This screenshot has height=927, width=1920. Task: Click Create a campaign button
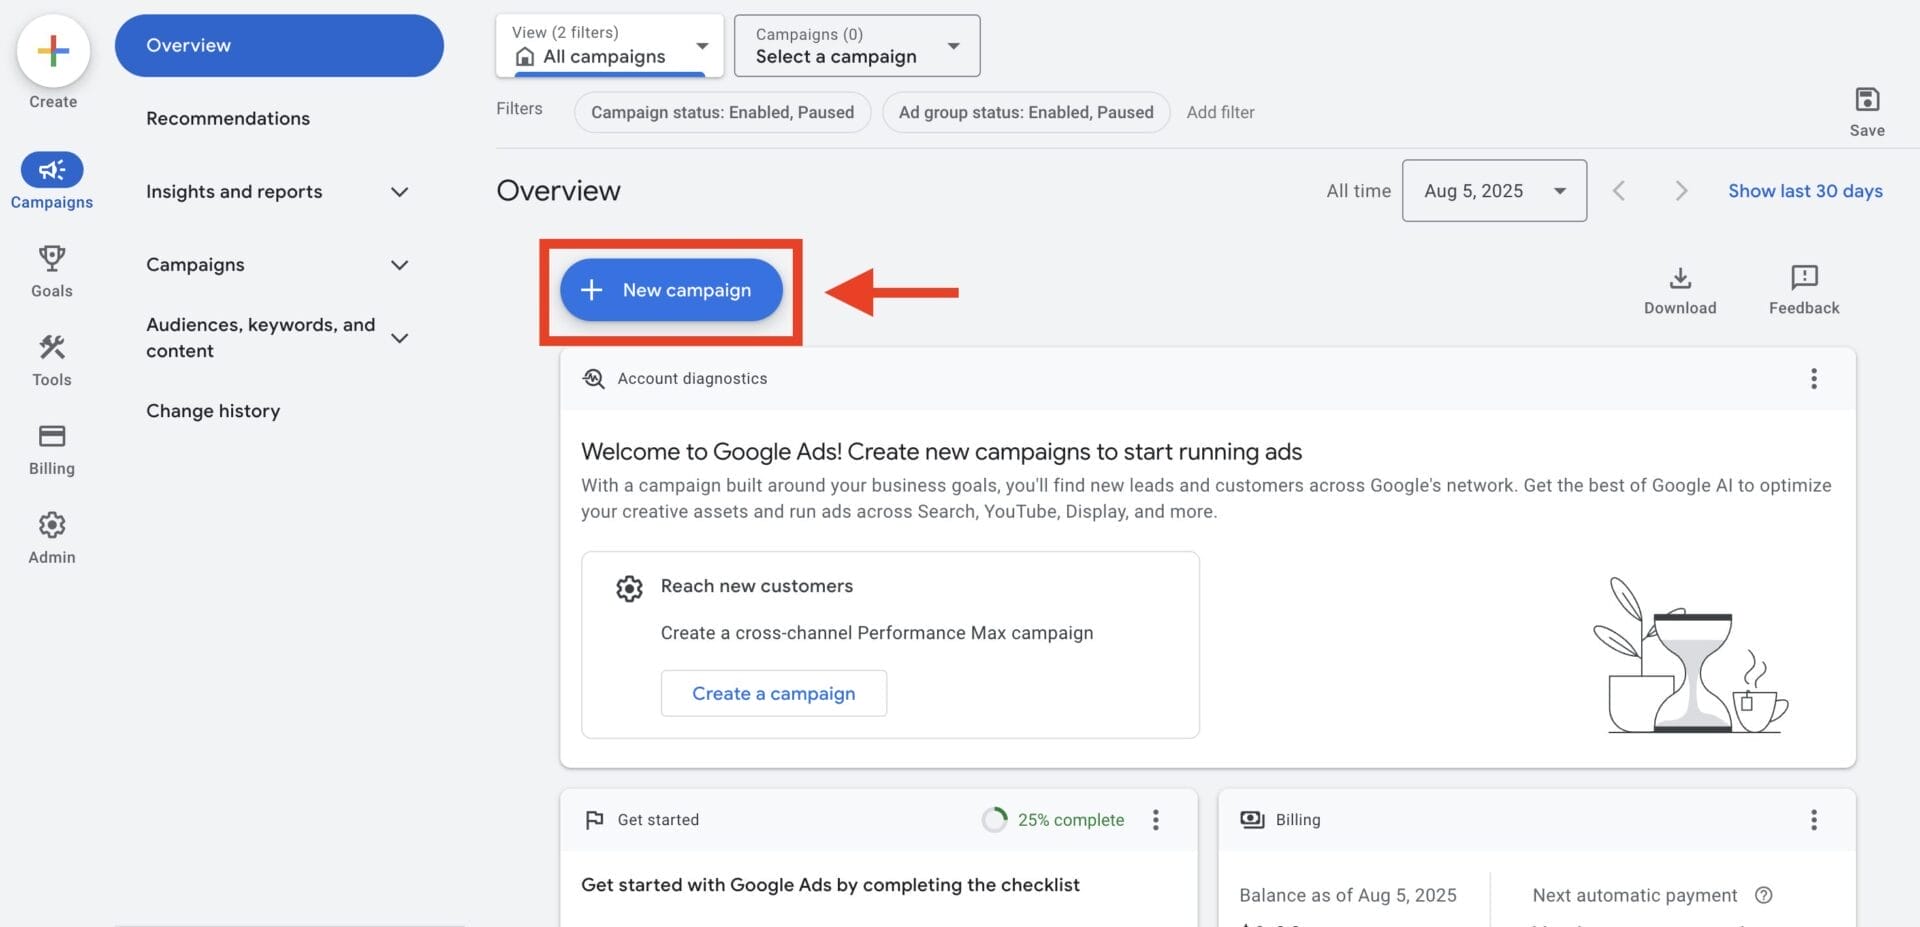point(774,693)
